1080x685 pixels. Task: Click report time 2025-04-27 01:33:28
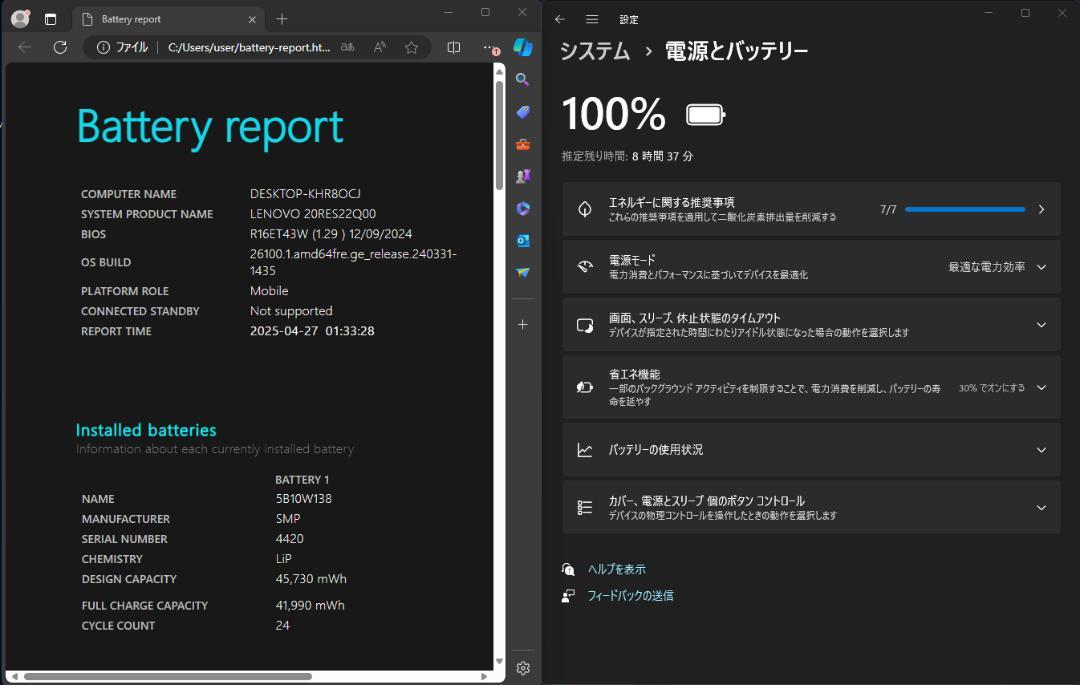click(x=312, y=331)
